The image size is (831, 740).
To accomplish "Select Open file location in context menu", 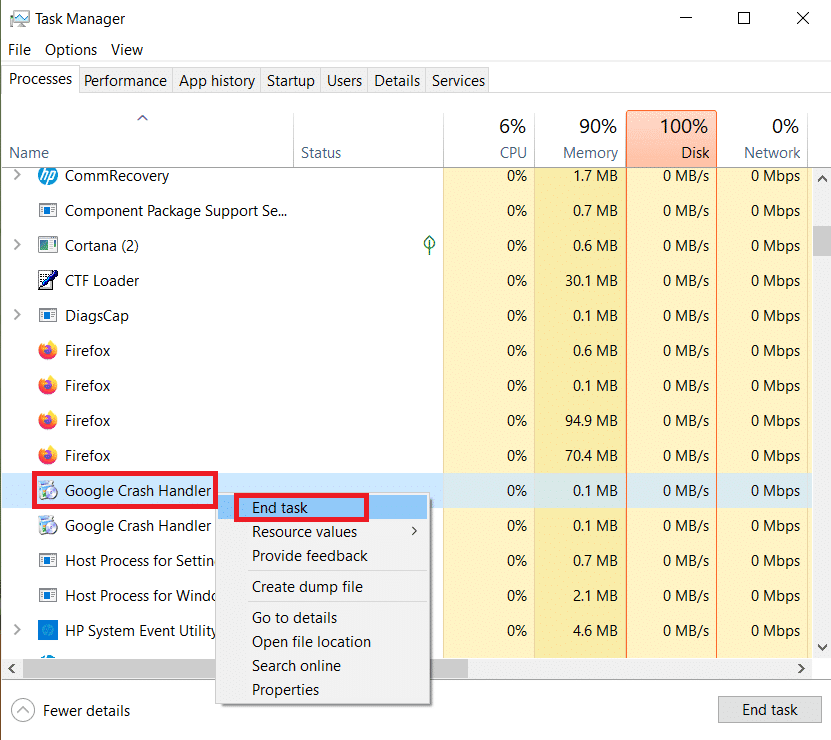I will 311,642.
